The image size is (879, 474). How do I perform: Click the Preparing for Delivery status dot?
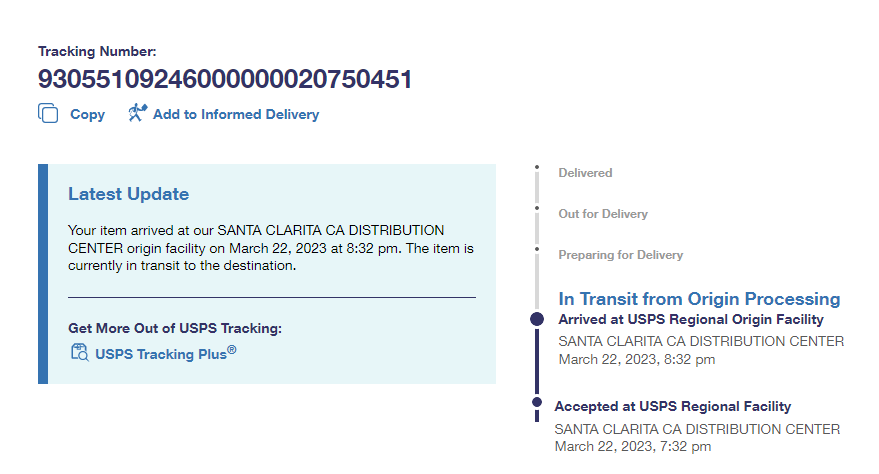click(x=537, y=248)
